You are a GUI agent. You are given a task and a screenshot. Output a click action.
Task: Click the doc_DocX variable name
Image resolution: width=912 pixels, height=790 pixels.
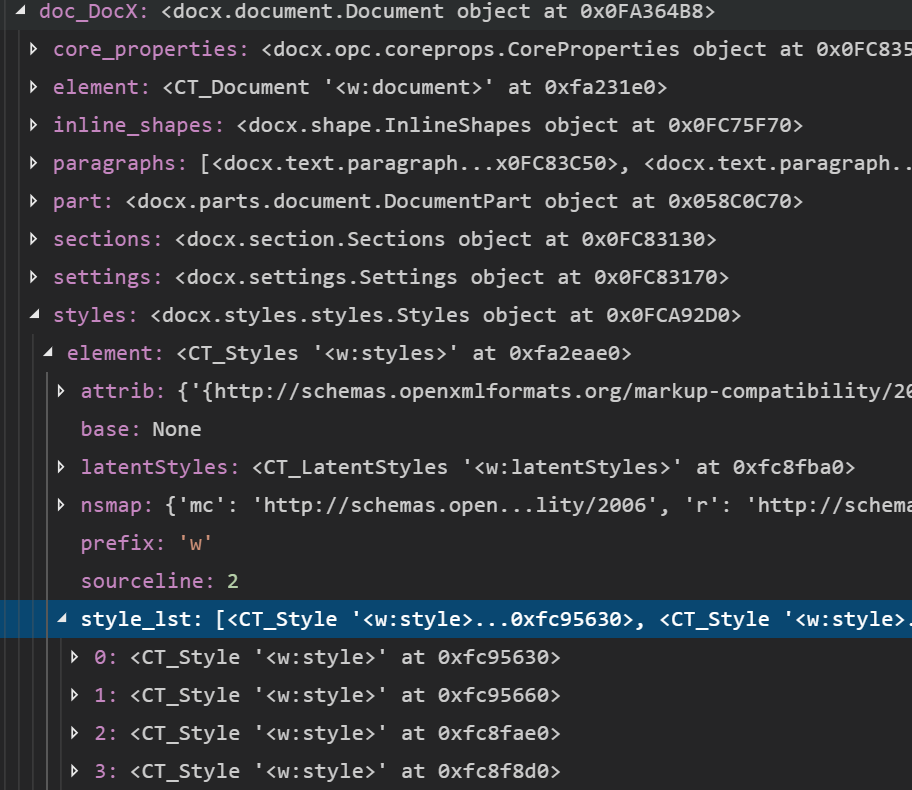click(94, 12)
